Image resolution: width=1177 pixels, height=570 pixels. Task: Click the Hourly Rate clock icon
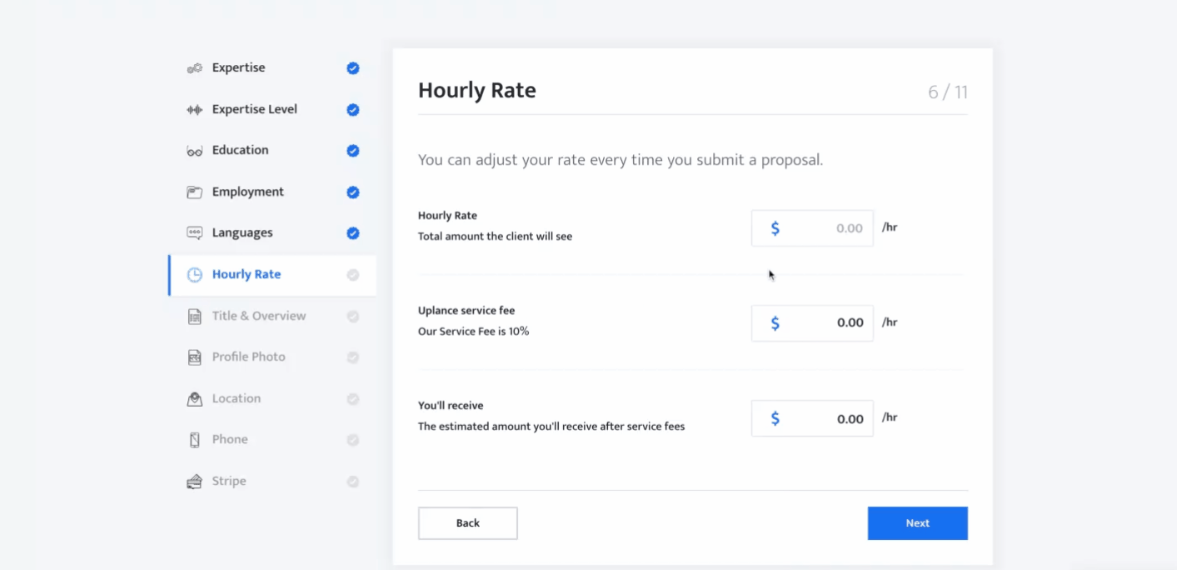(x=194, y=275)
